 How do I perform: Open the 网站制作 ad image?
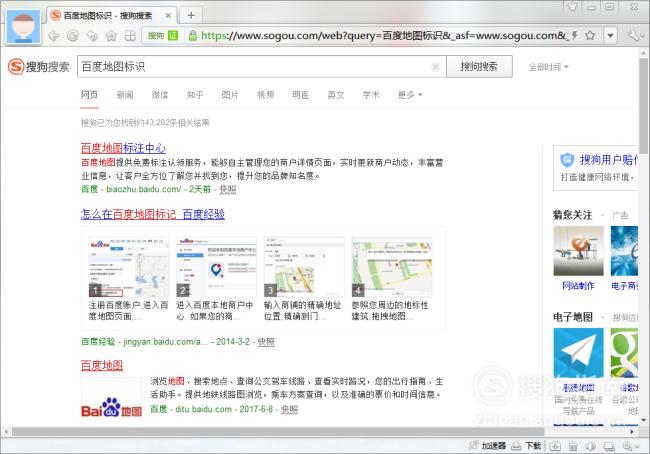578,251
